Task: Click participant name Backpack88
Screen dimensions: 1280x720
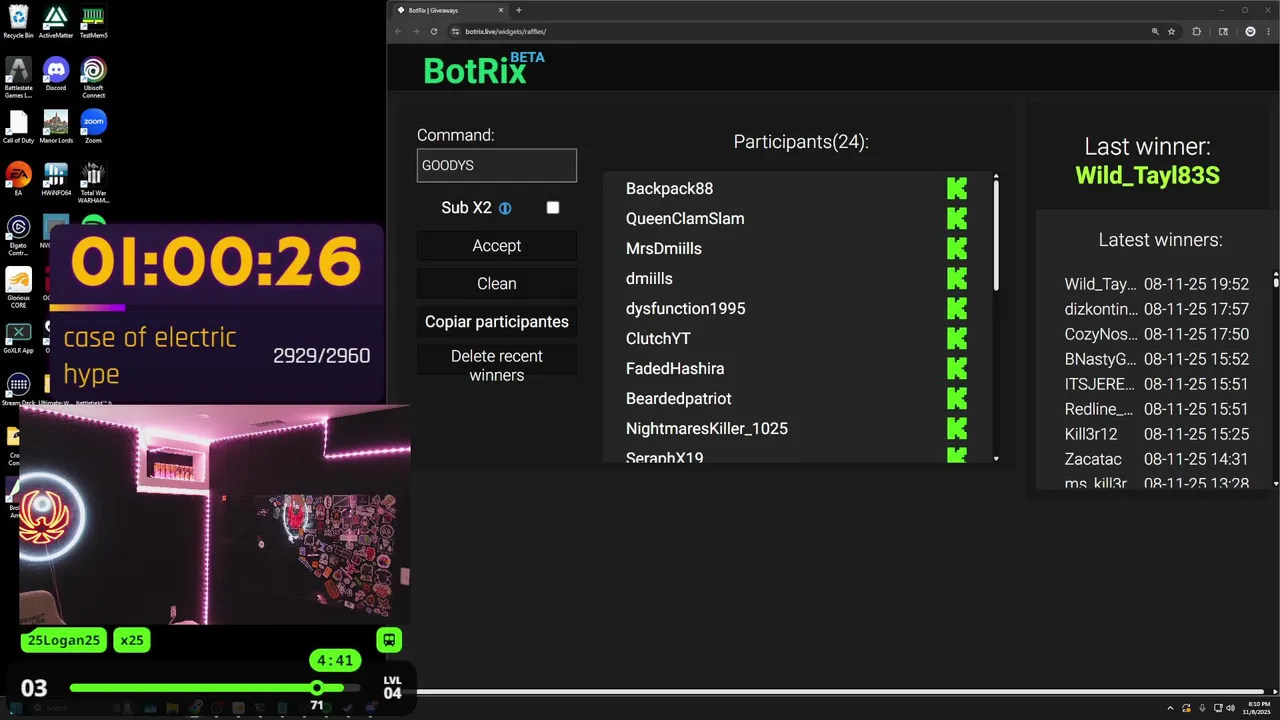Action: click(669, 188)
